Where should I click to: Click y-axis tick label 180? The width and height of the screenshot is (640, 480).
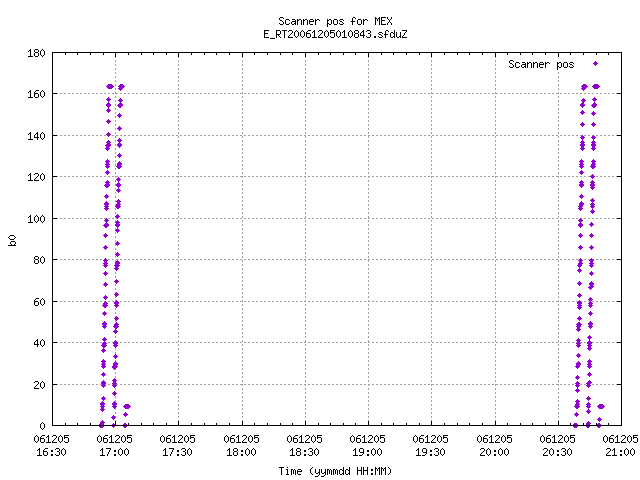pos(36,53)
